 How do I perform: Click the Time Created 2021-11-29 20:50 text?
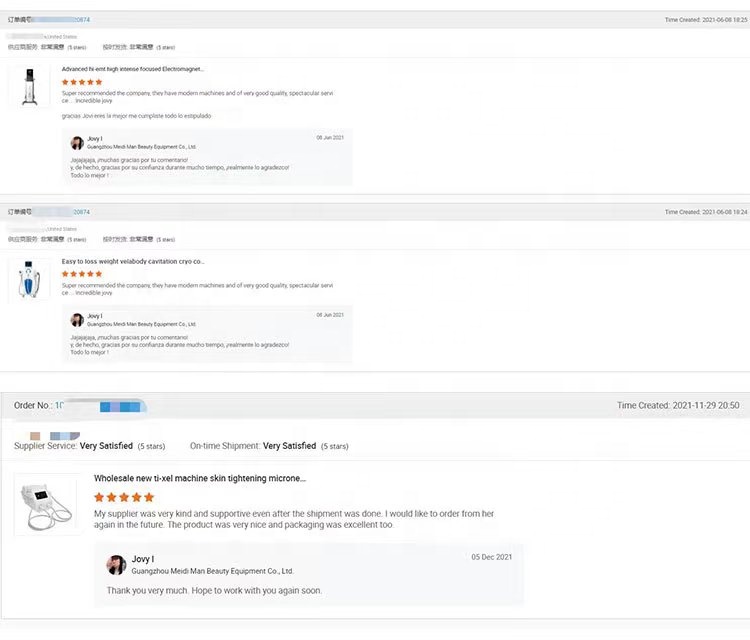[678, 405]
